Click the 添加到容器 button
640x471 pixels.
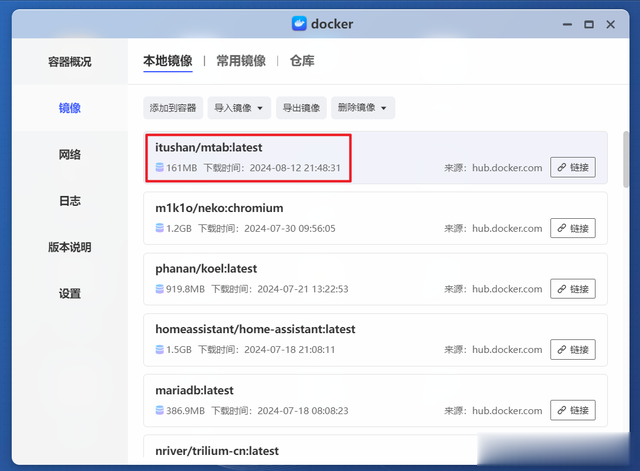(x=173, y=108)
